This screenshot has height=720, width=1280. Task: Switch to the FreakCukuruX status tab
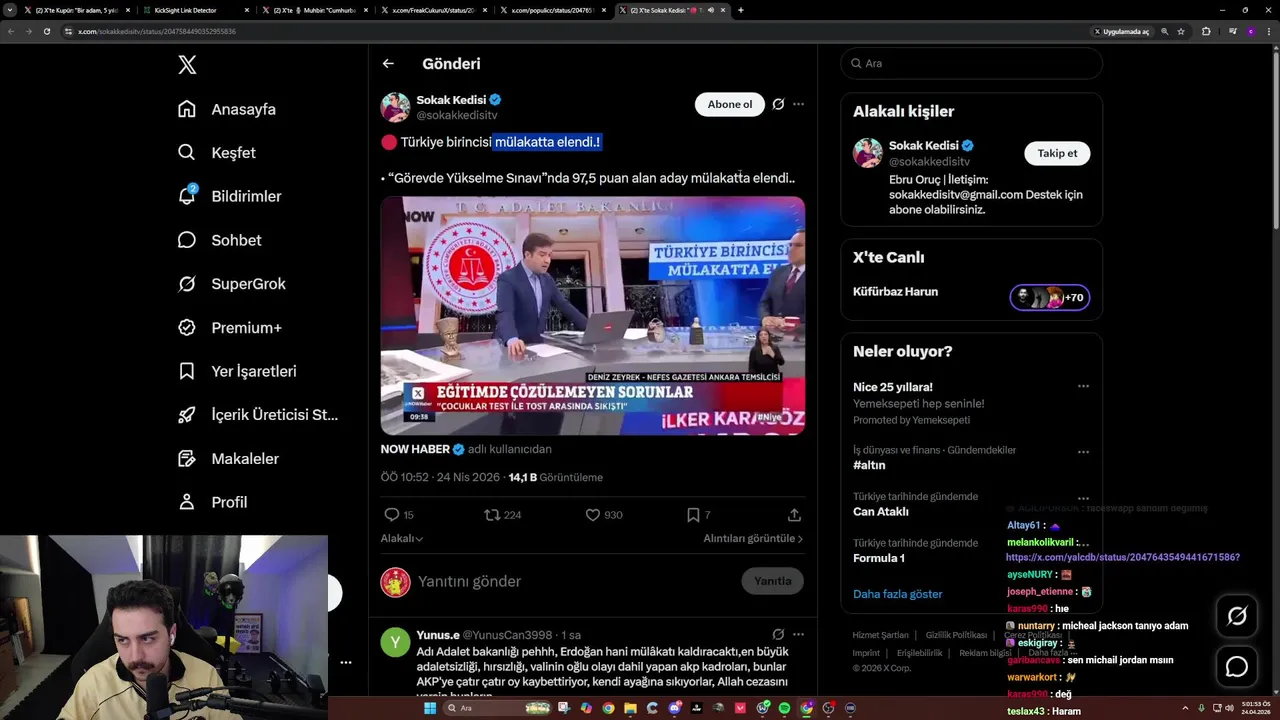435,10
